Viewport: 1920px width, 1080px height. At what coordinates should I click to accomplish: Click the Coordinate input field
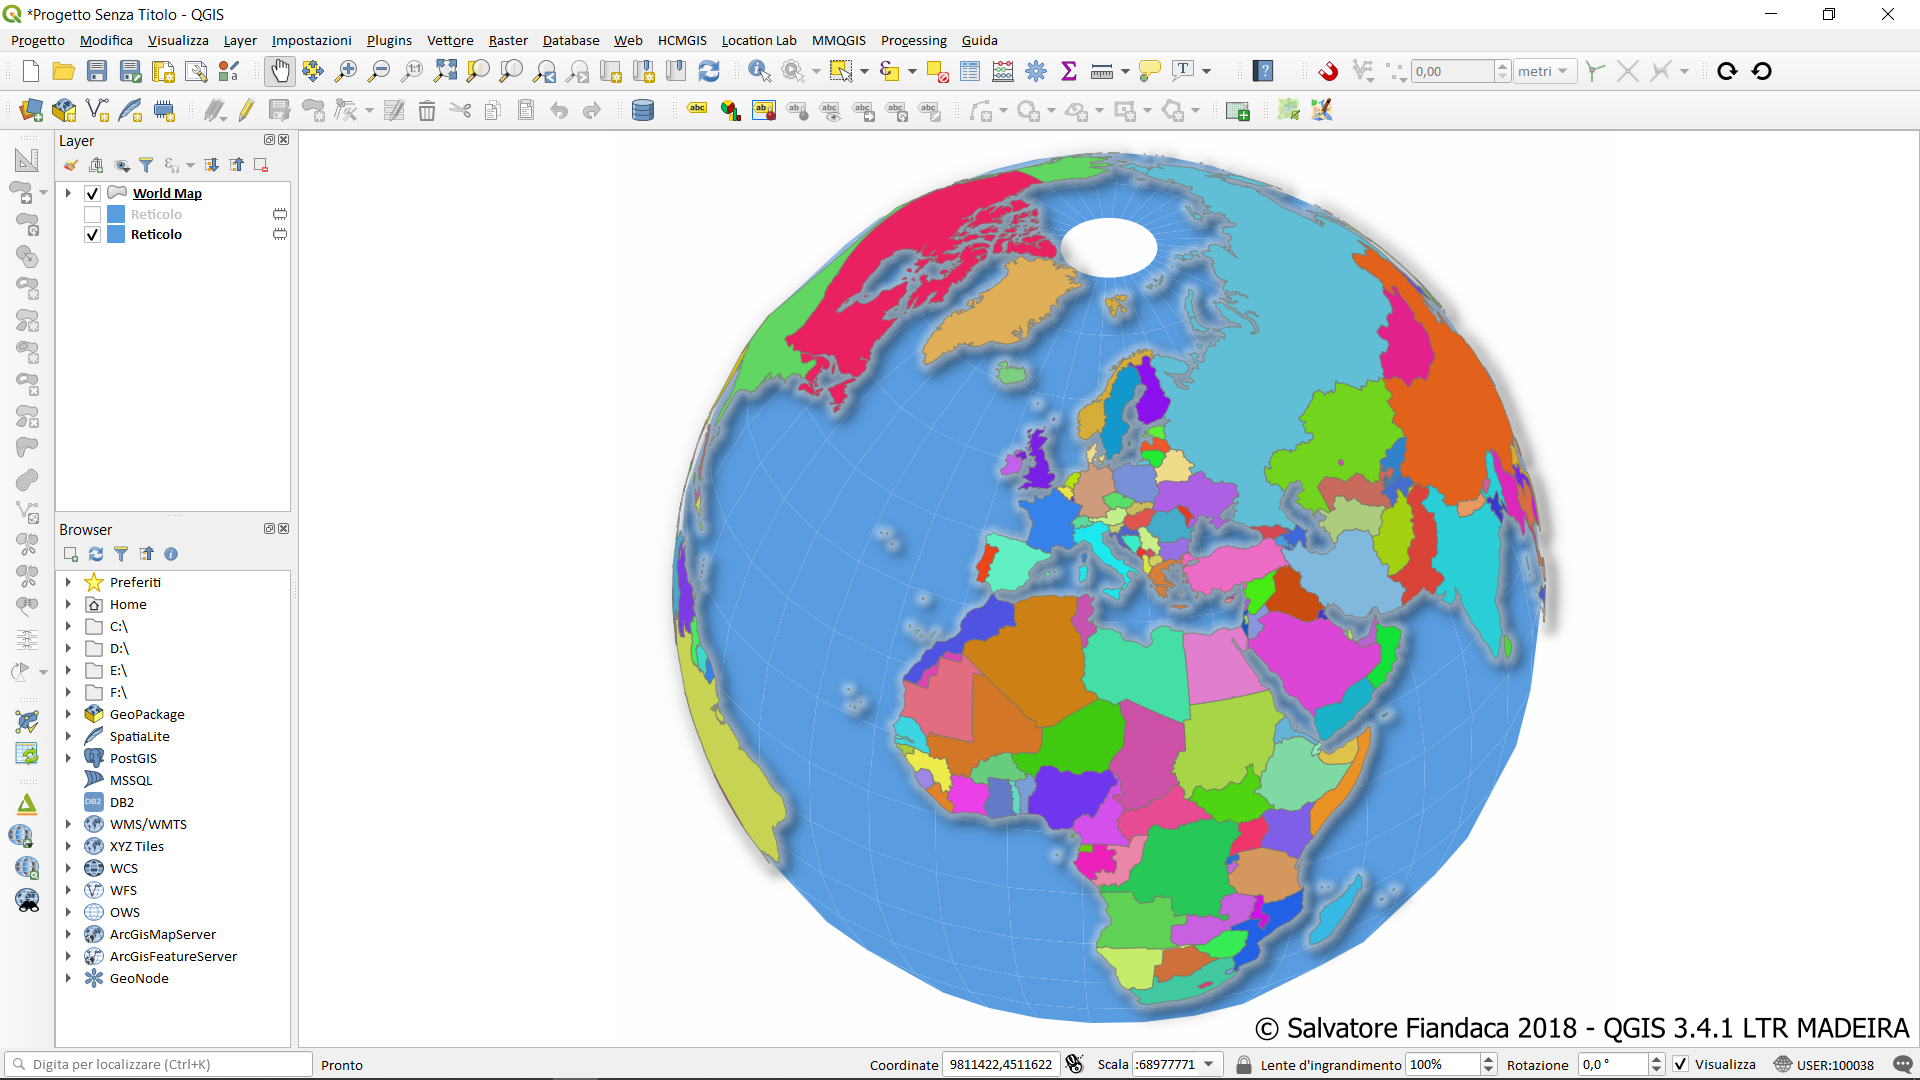[x=1000, y=1064]
